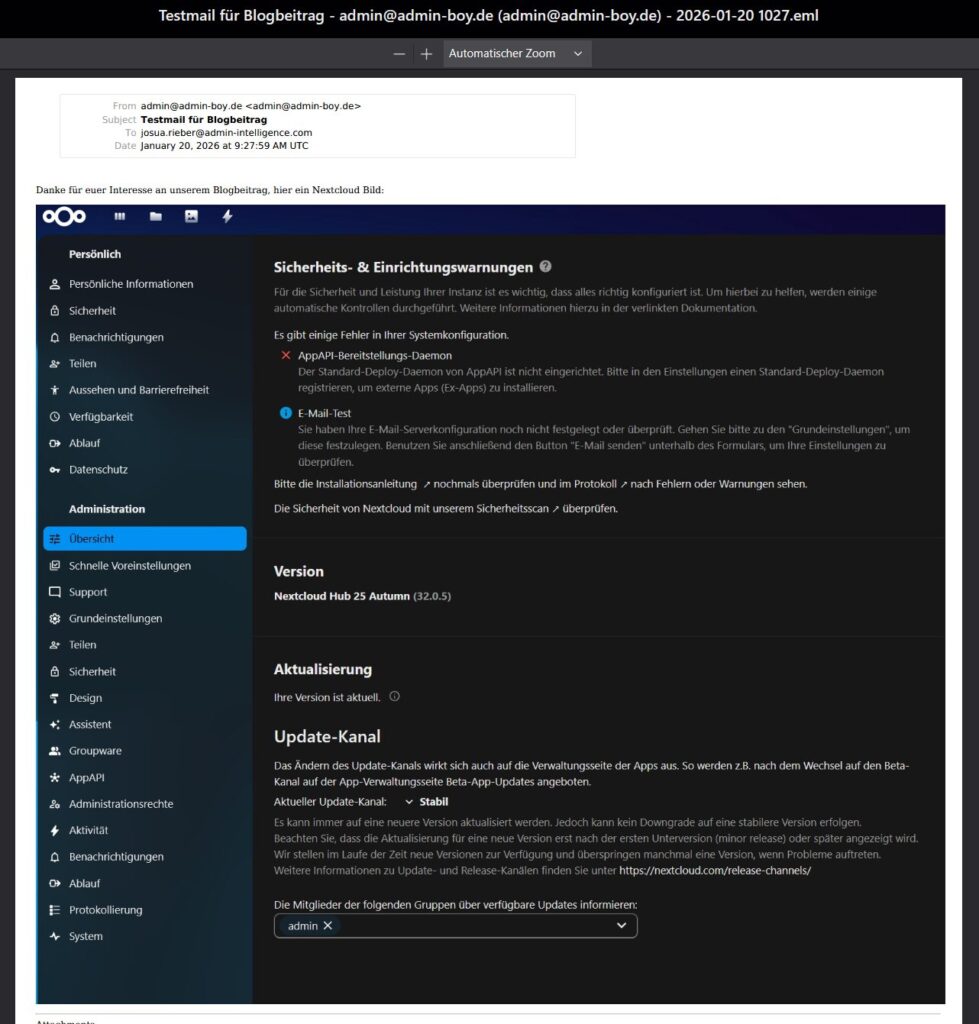The image size is (979, 1024).
Task: Click the help icon beside Sicherheitswarnungen heading
Action: point(545,267)
